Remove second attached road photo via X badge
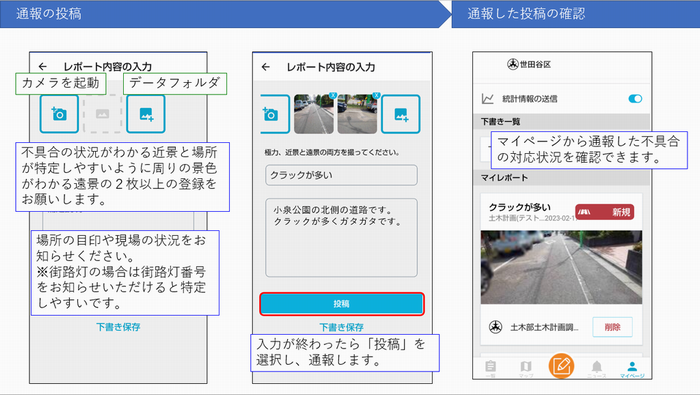700x395 pixels. point(376,95)
